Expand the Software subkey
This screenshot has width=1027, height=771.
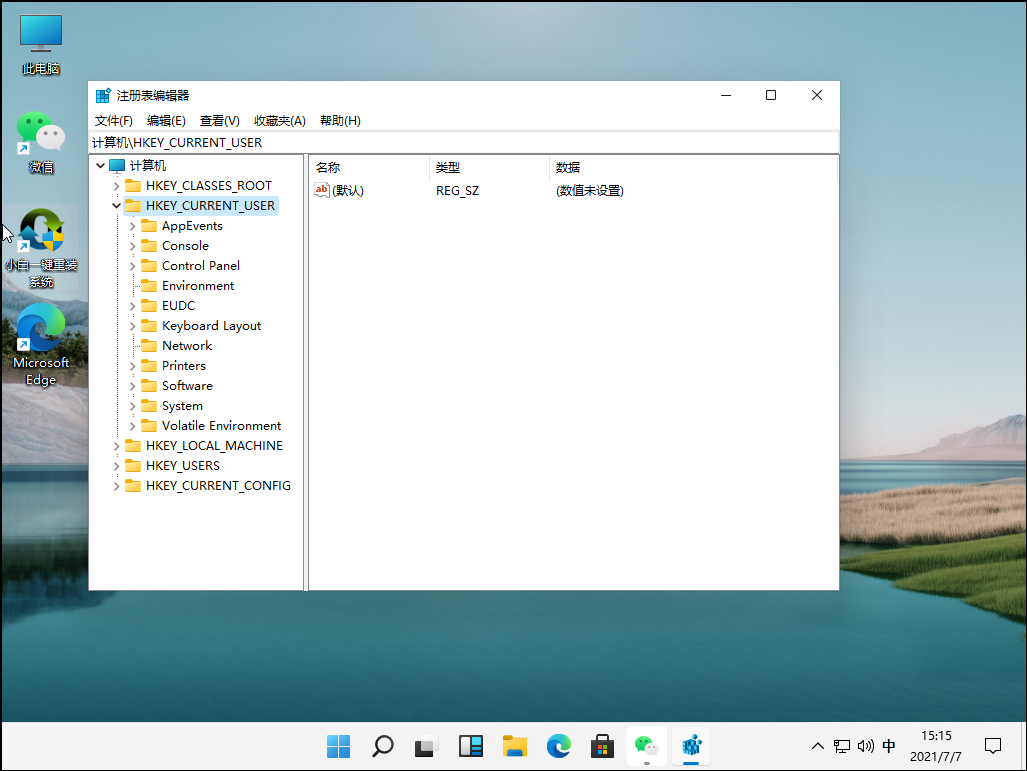point(133,385)
